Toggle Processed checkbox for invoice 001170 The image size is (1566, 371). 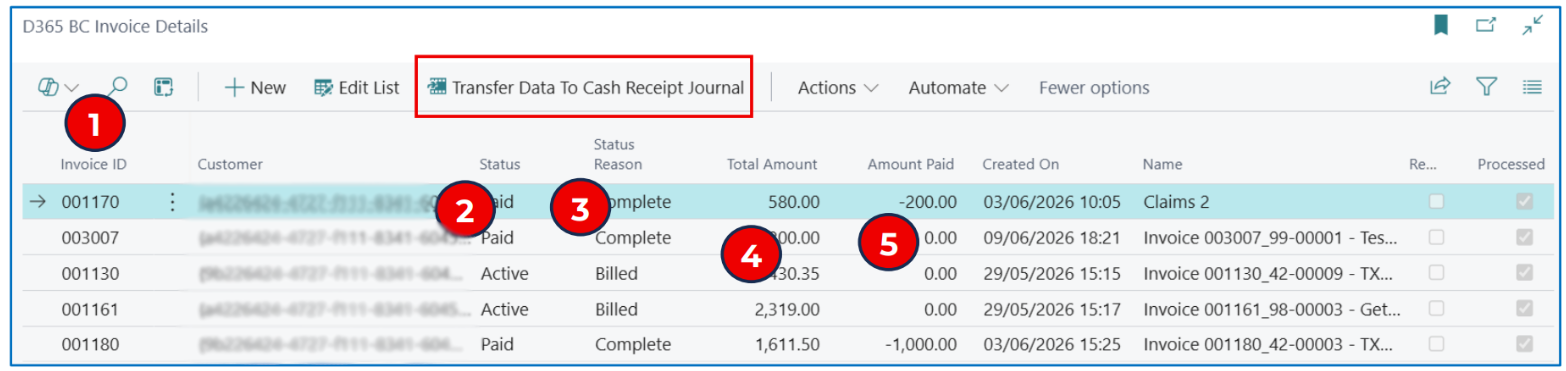click(1525, 202)
